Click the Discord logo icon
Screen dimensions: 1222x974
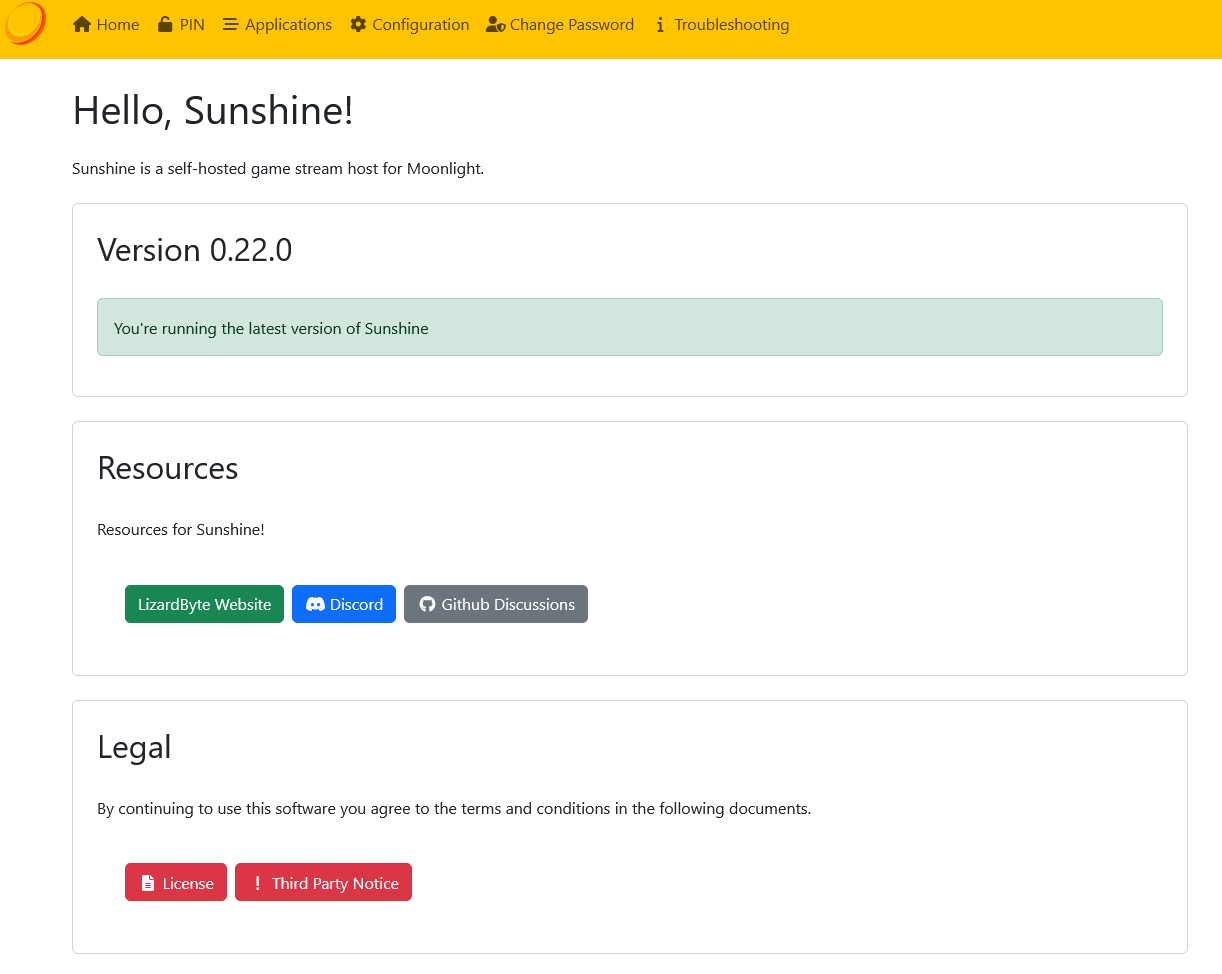(315, 604)
